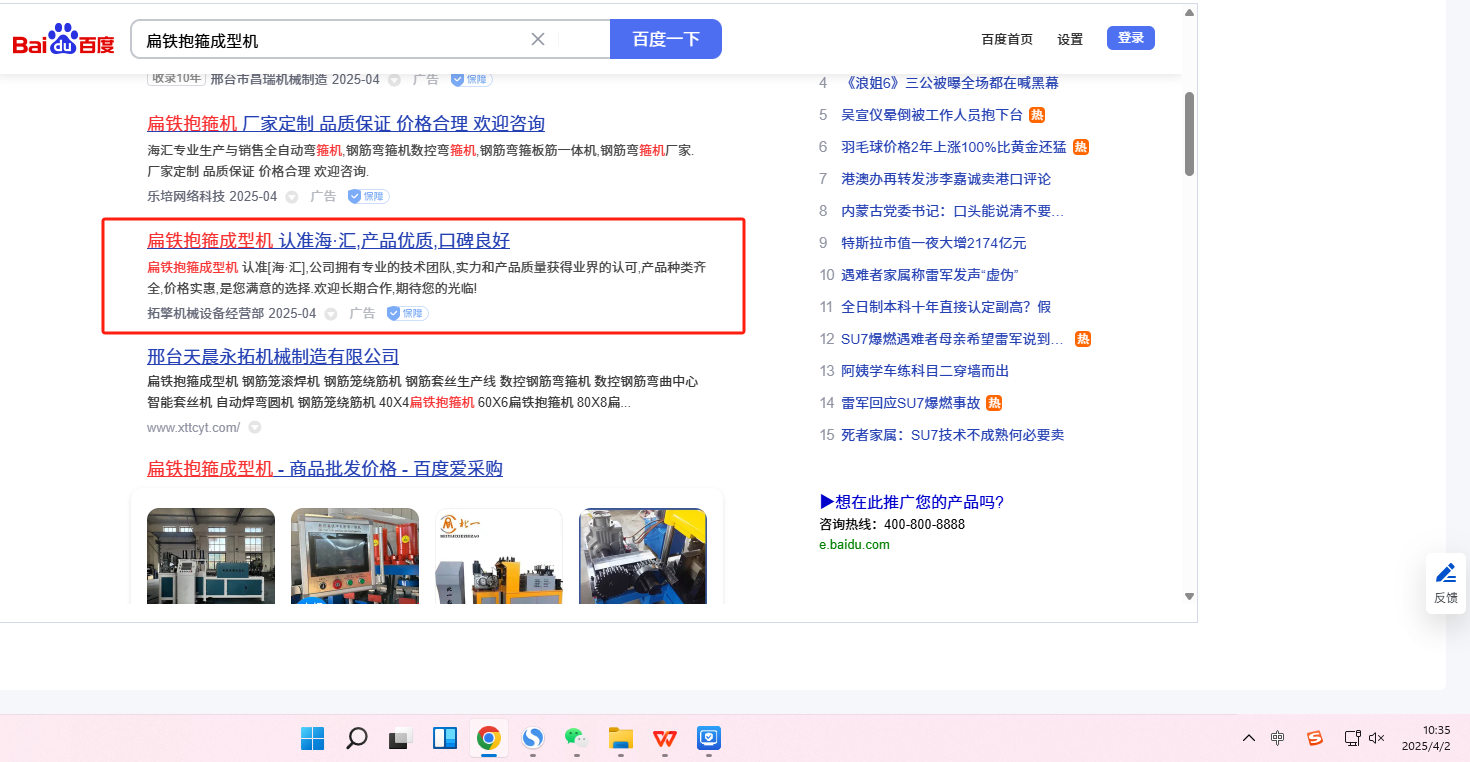
Task: Open Sogou browser icon in the taskbar
Action: click(x=533, y=738)
